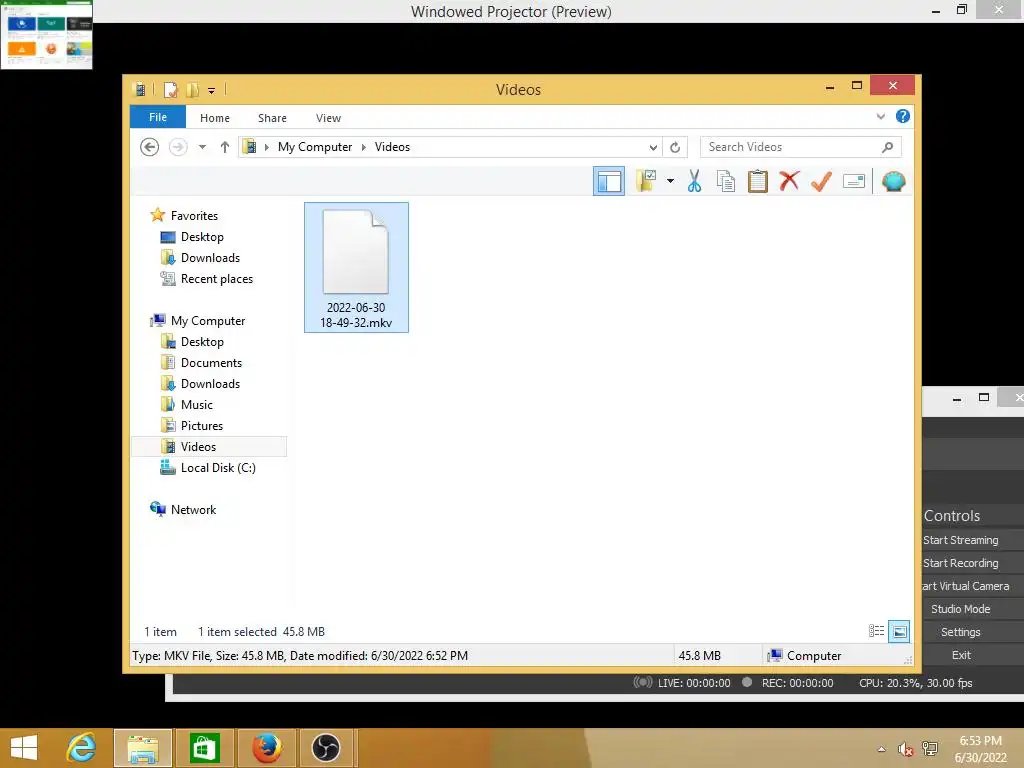Click the muted volume tray icon
The image size is (1024, 768).
point(905,749)
